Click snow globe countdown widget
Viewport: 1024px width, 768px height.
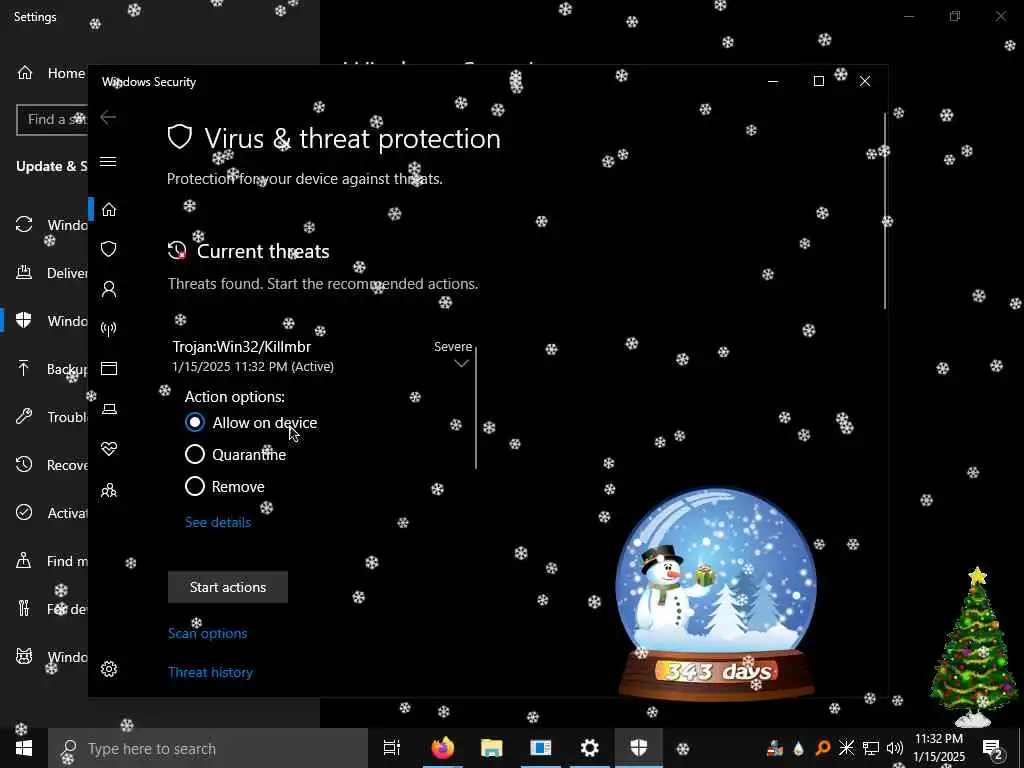(x=716, y=594)
